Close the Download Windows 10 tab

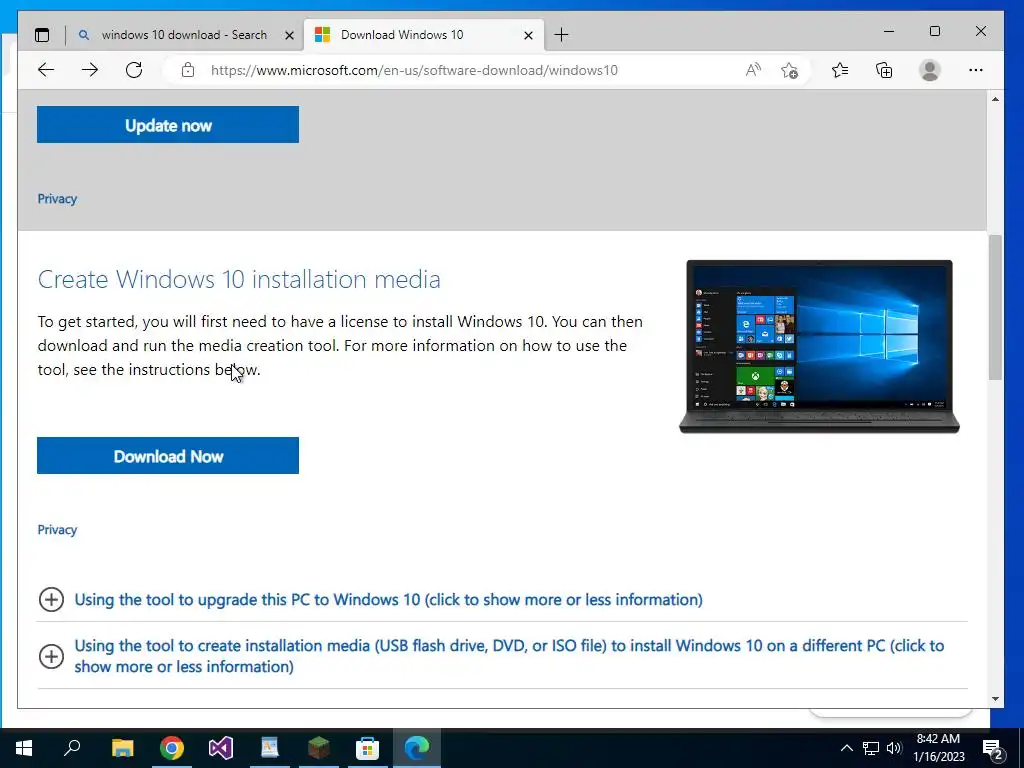528,35
